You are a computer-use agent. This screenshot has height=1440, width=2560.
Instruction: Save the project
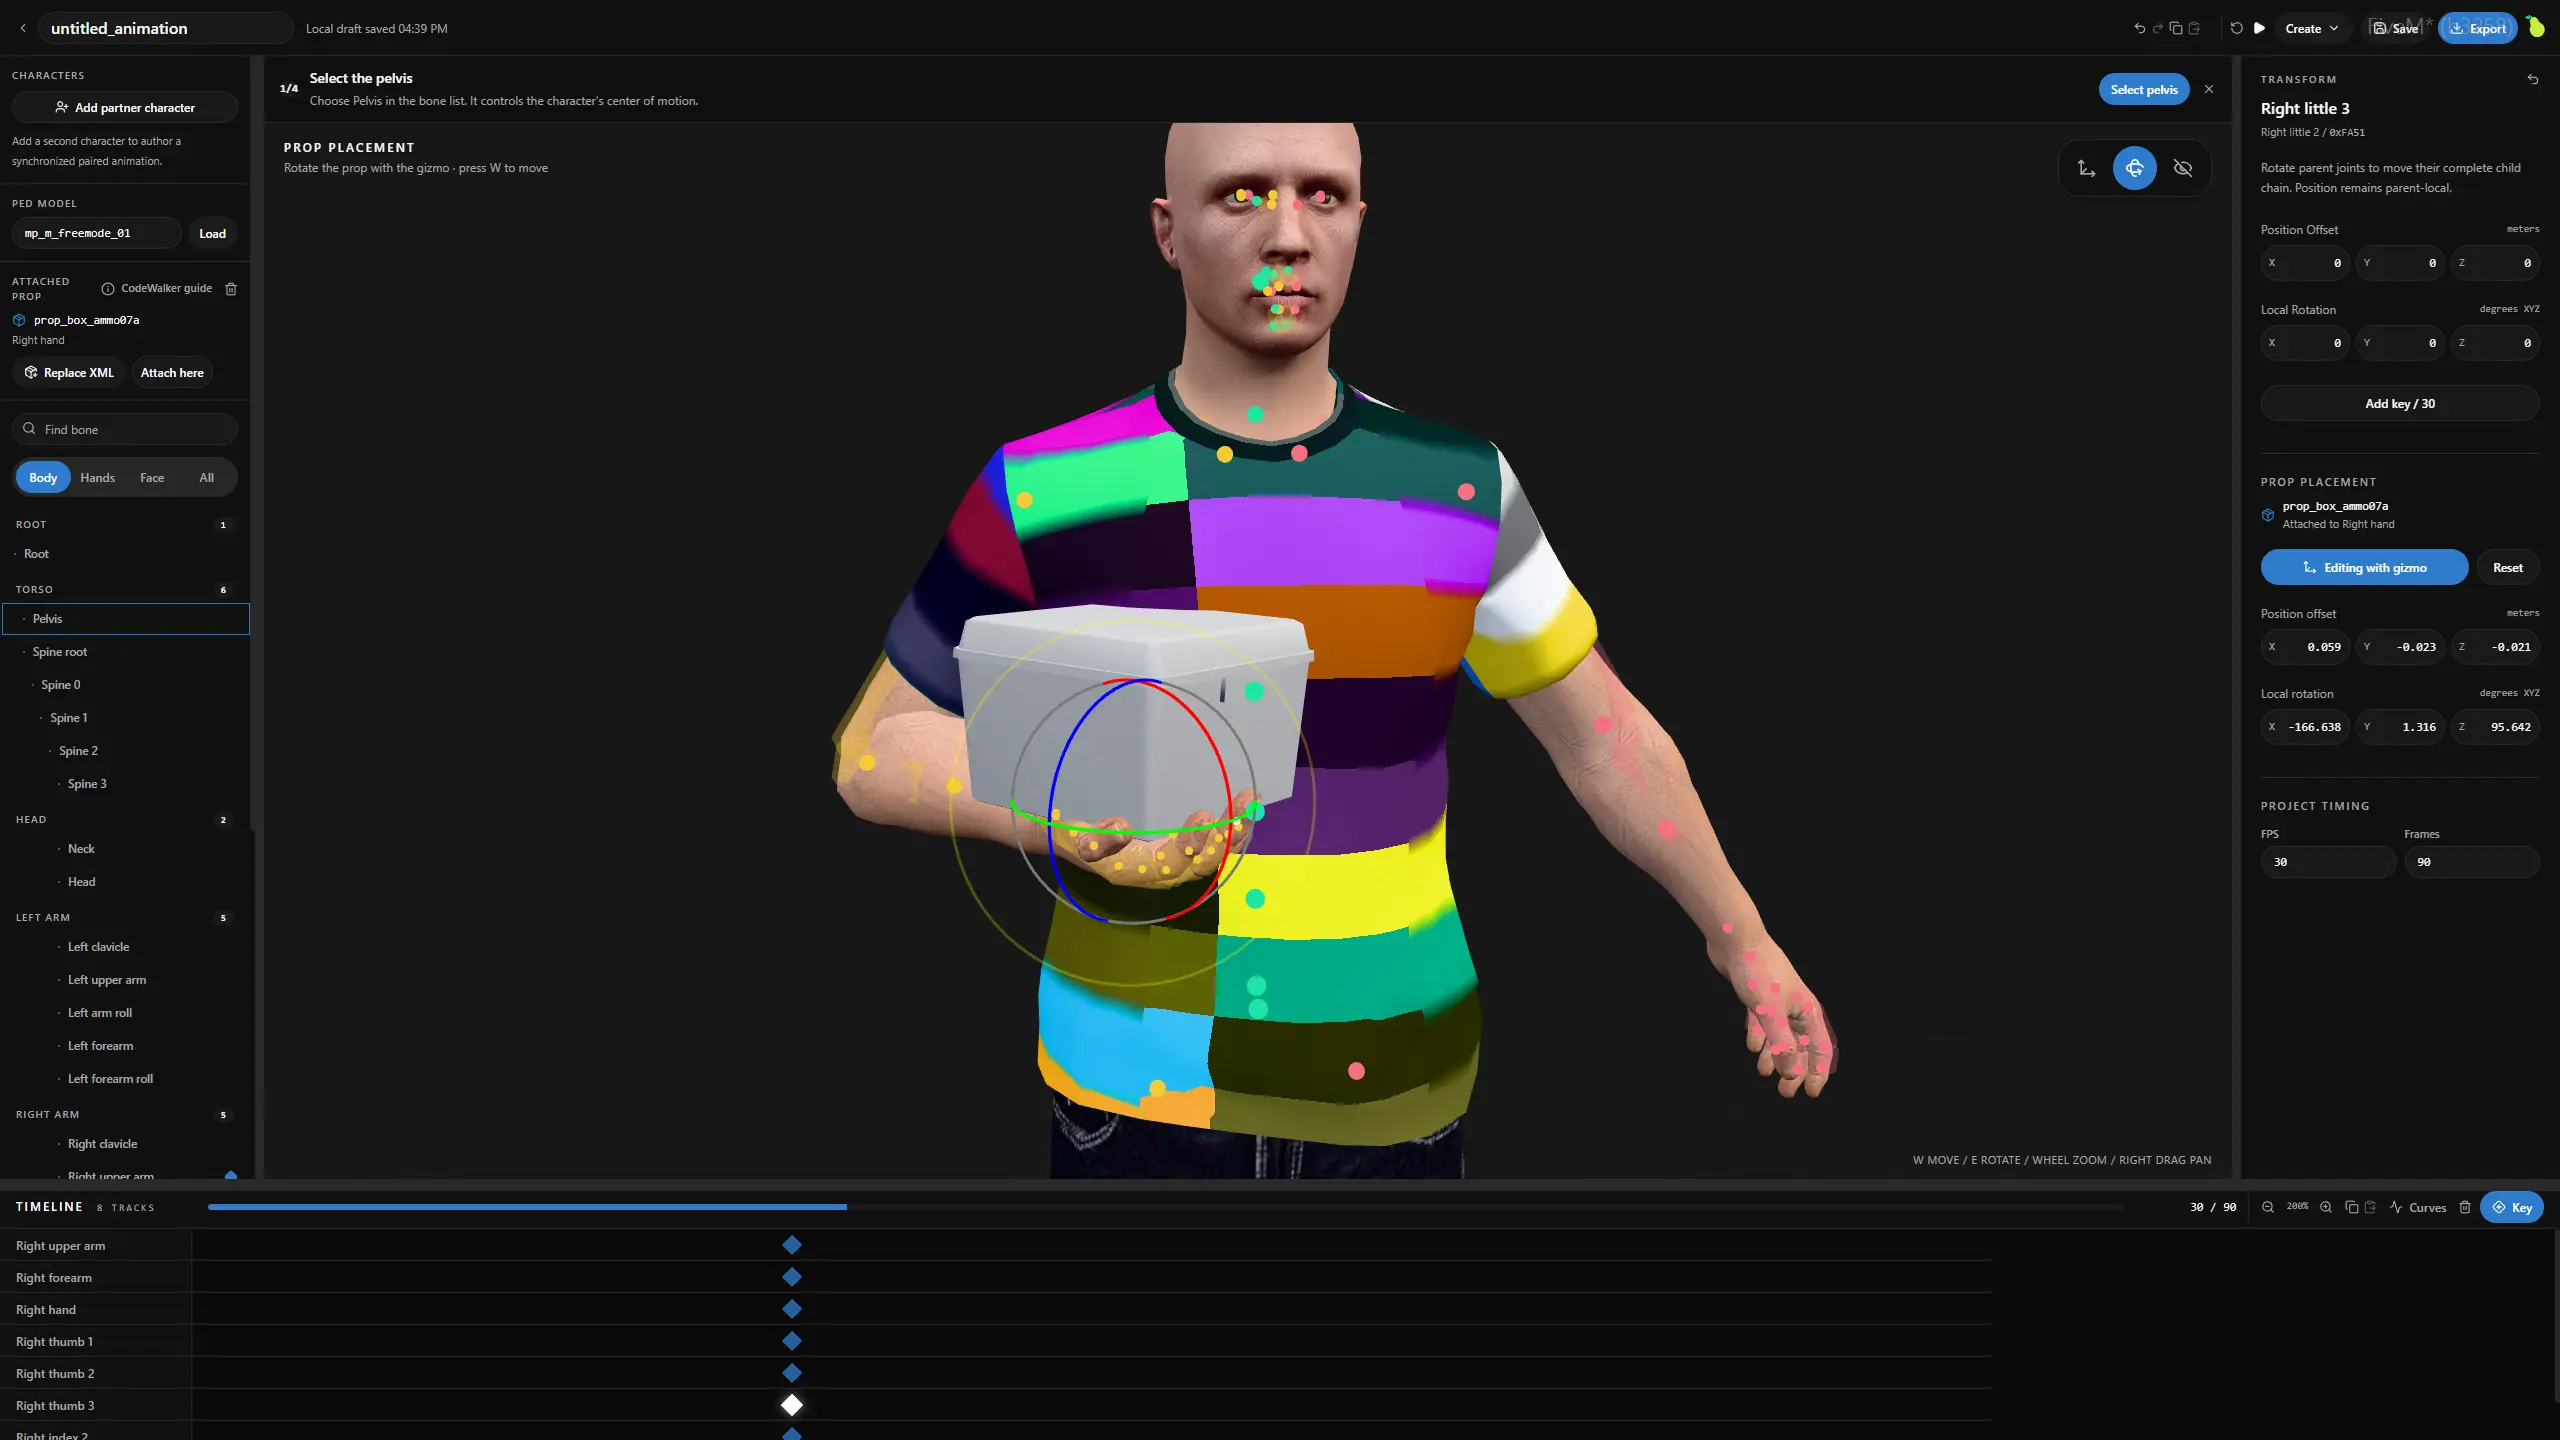pos(2396,28)
